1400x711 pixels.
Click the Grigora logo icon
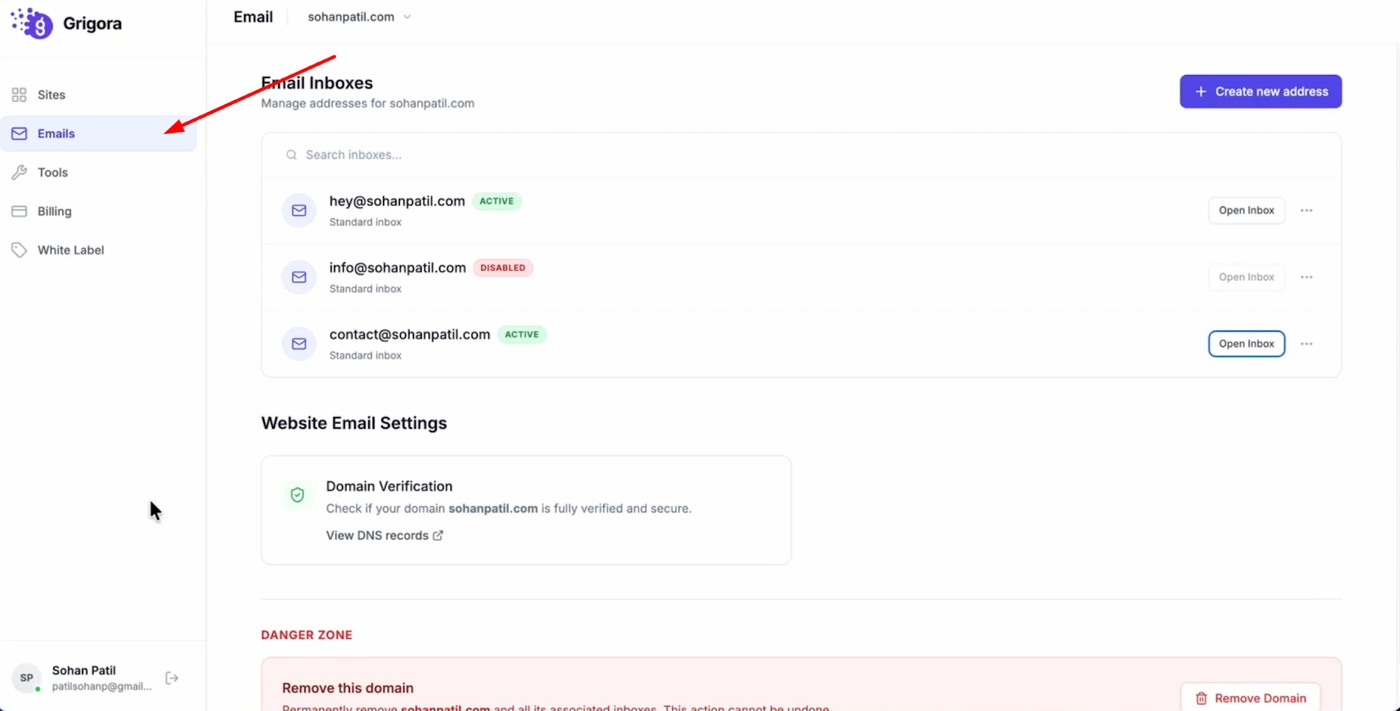coord(32,23)
